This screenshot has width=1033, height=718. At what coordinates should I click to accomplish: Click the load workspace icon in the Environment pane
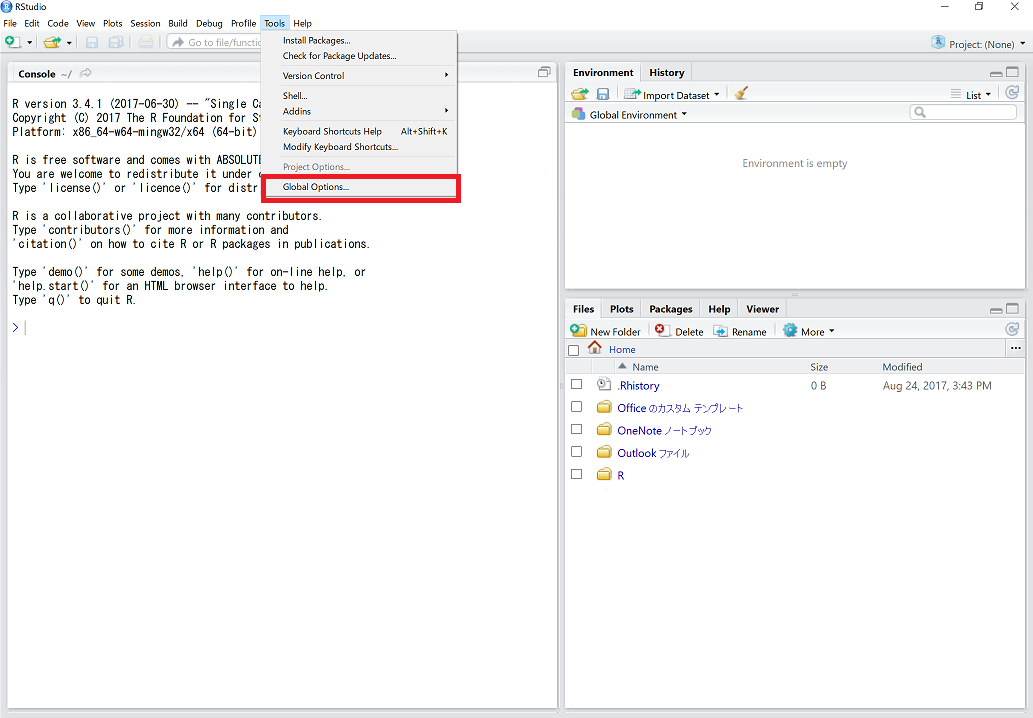pyautogui.click(x=580, y=94)
